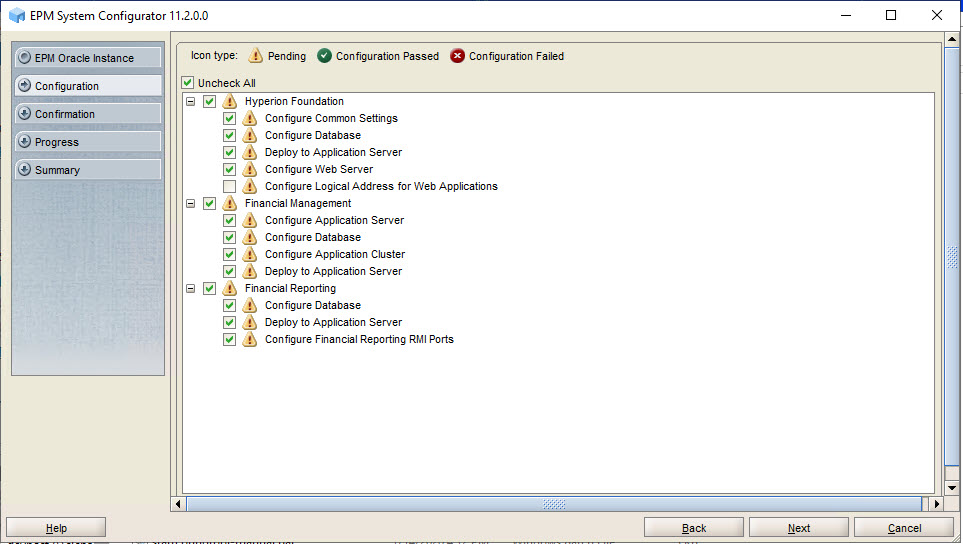Select the Configuration step
Viewport: 963px width, 544px height.
pyautogui.click(x=88, y=86)
